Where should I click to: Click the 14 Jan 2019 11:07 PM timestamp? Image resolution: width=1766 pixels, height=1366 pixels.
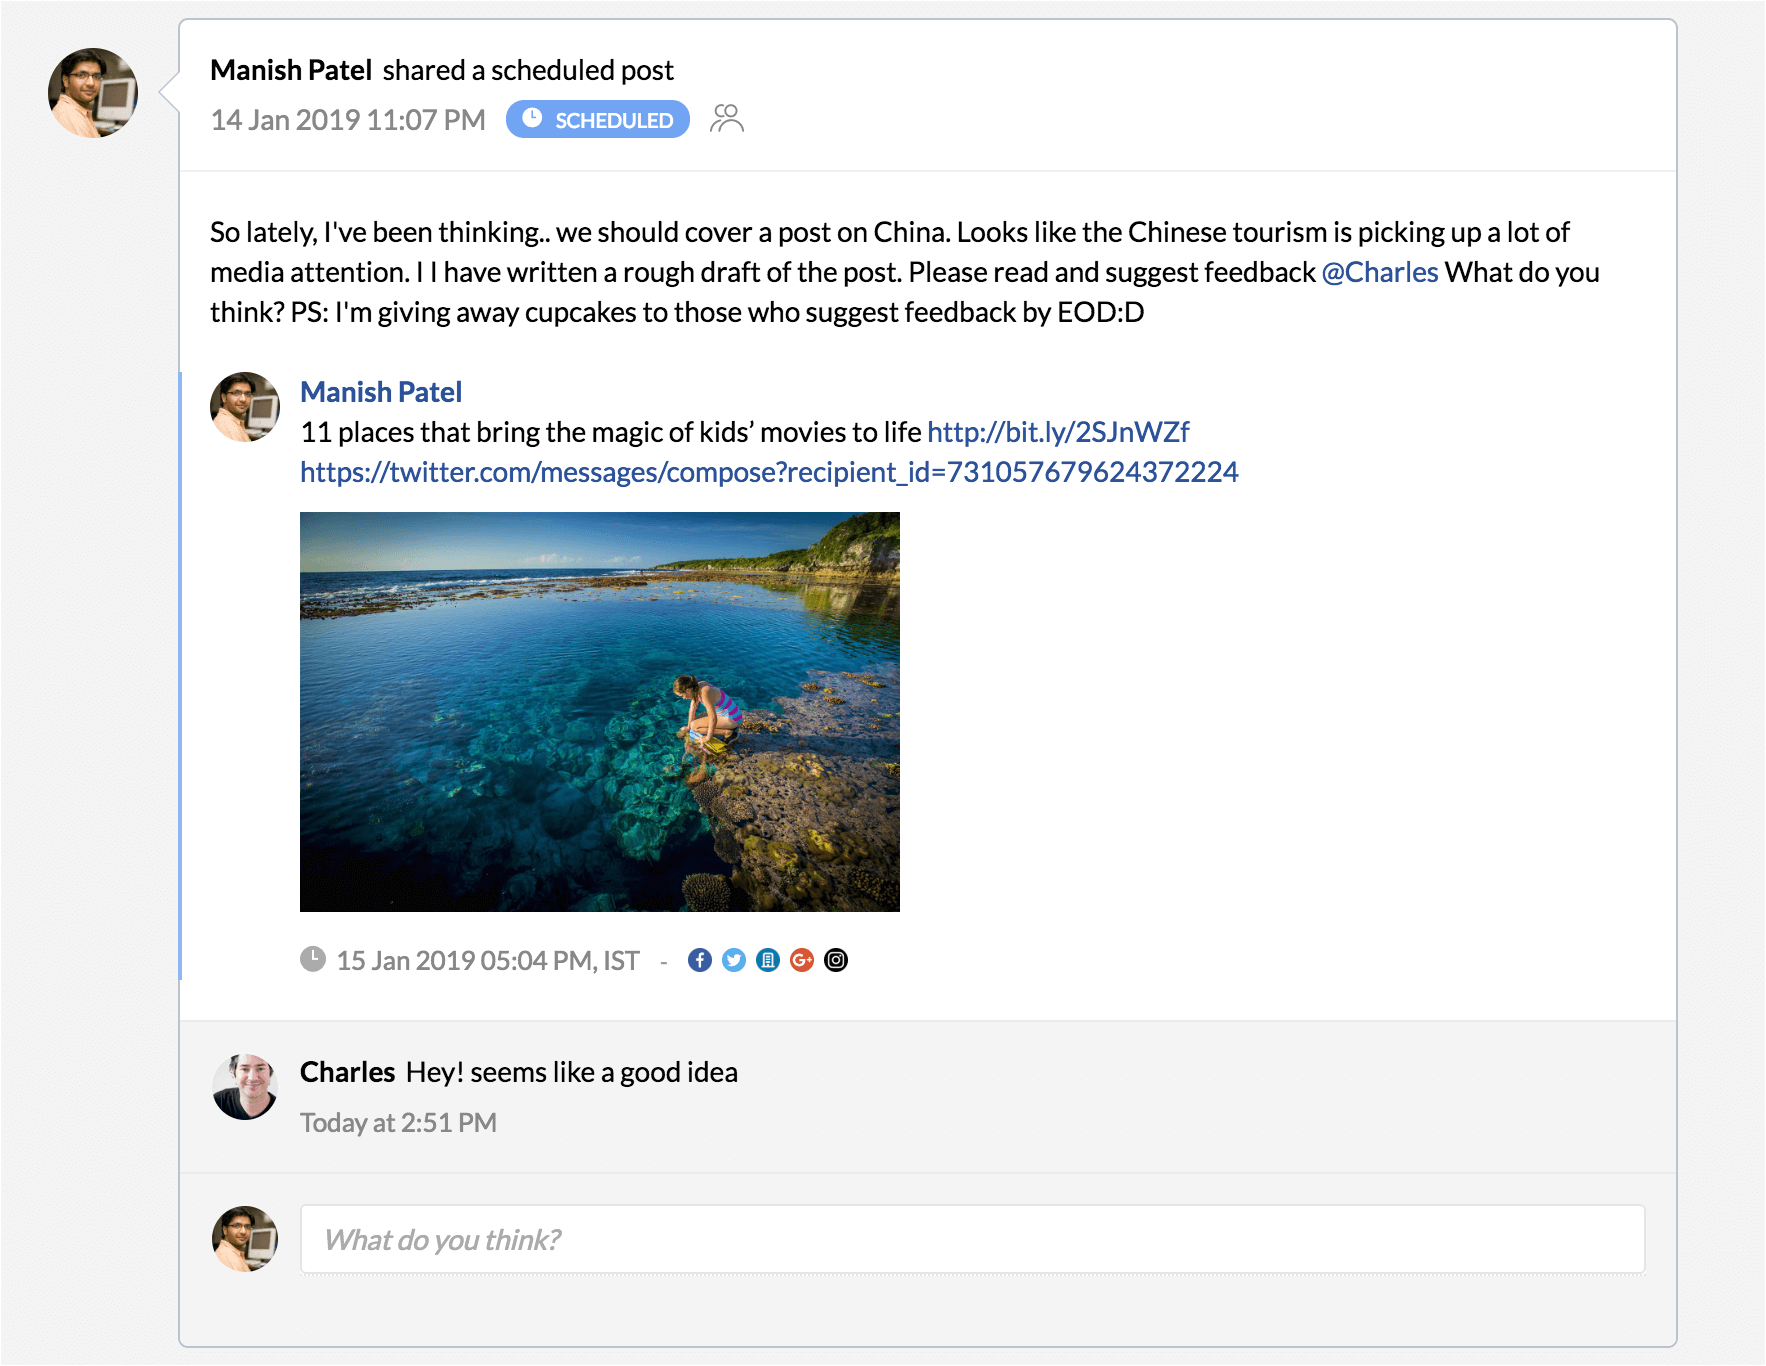tap(348, 120)
